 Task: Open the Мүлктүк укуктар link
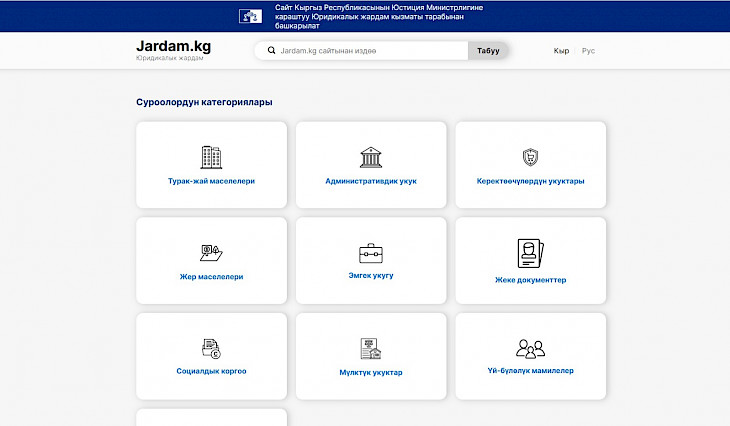pyautogui.click(x=371, y=372)
